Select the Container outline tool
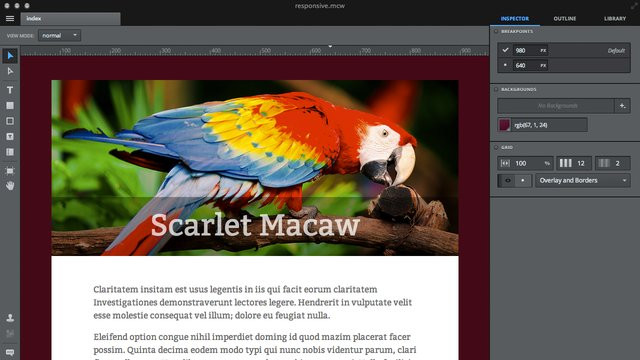The image size is (640, 360). click(10, 121)
